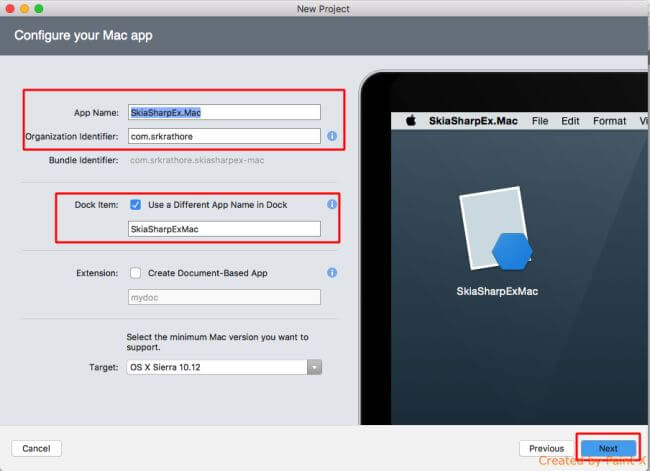650x471 pixels.
Task: Click the green zoom window button
Action: tap(39, 8)
